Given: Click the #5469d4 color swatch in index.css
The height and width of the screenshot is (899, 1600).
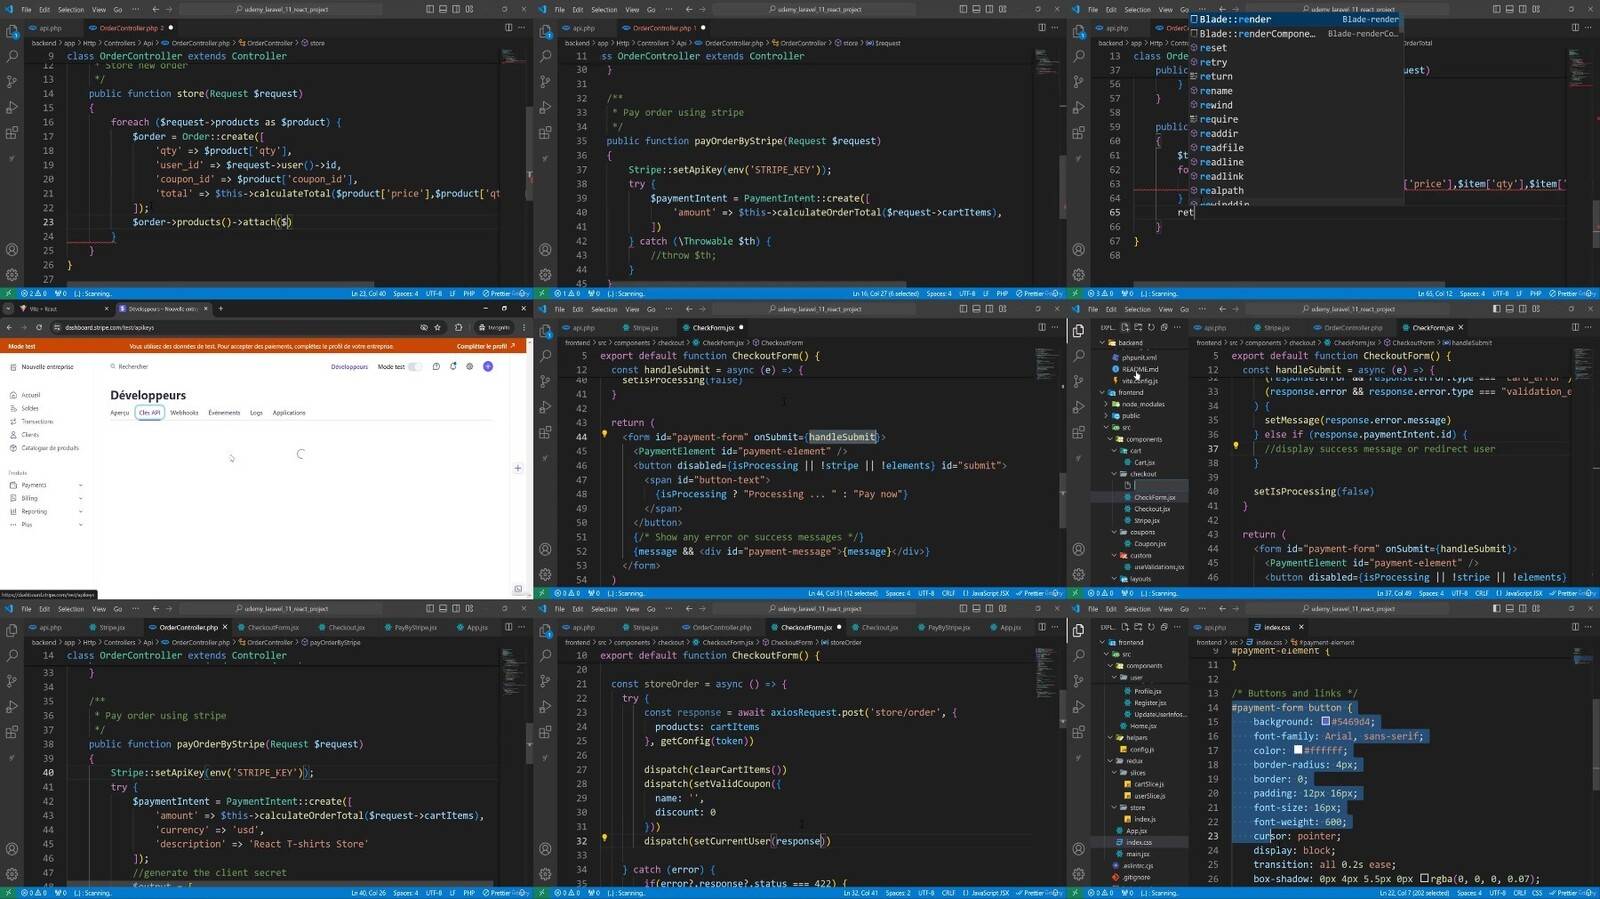Looking at the screenshot, I should click(1326, 721).
